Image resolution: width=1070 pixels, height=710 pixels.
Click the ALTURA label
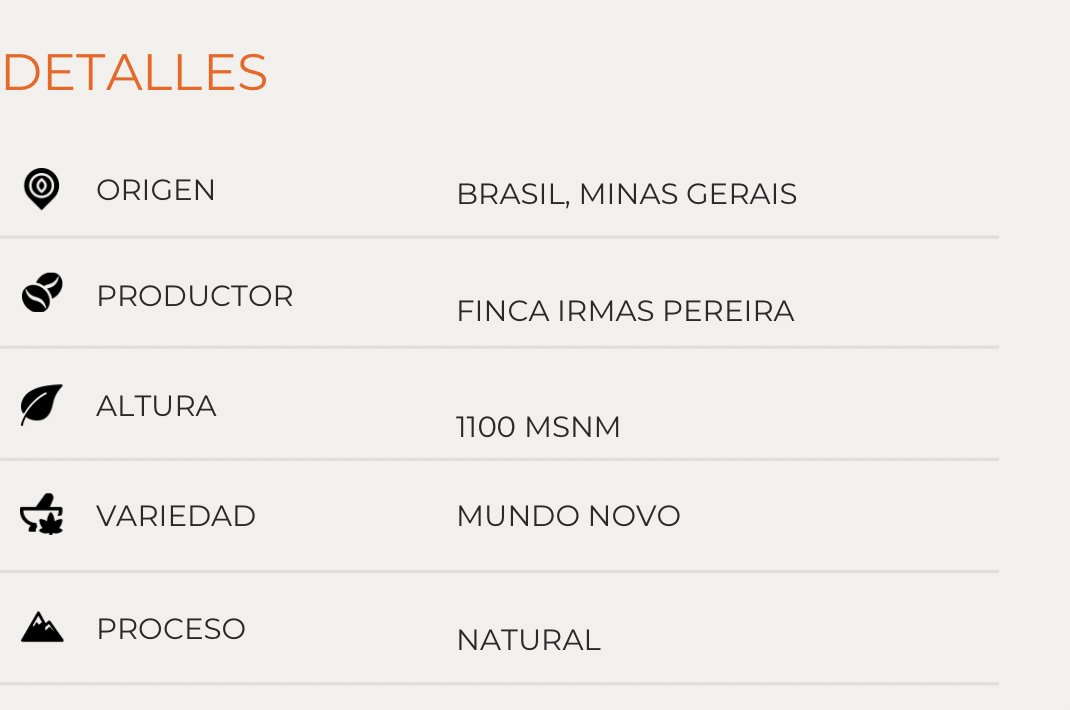(156, 406)
